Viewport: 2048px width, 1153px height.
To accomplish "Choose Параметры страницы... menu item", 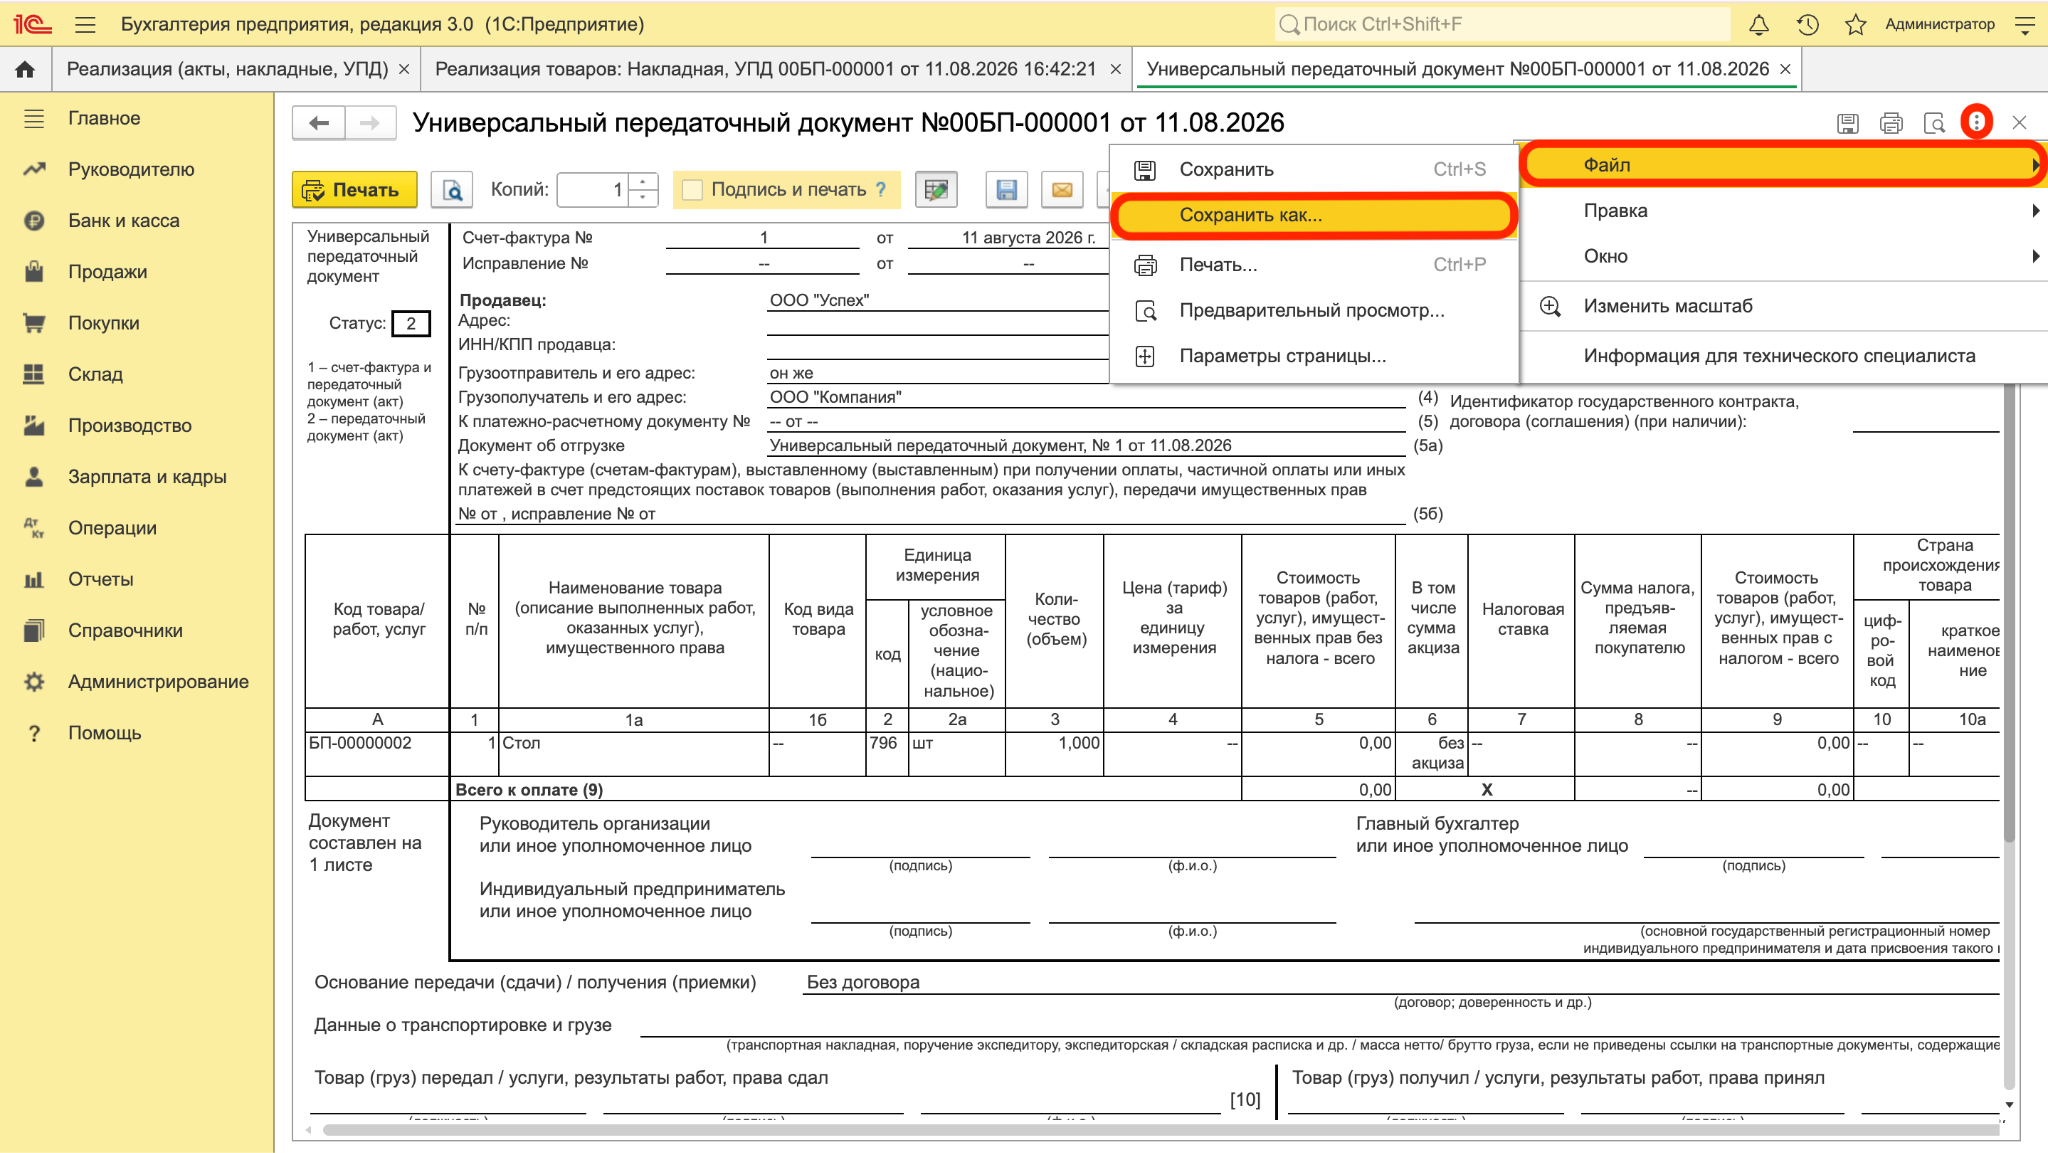I will pyautogui.click(x=1314, y=356).
